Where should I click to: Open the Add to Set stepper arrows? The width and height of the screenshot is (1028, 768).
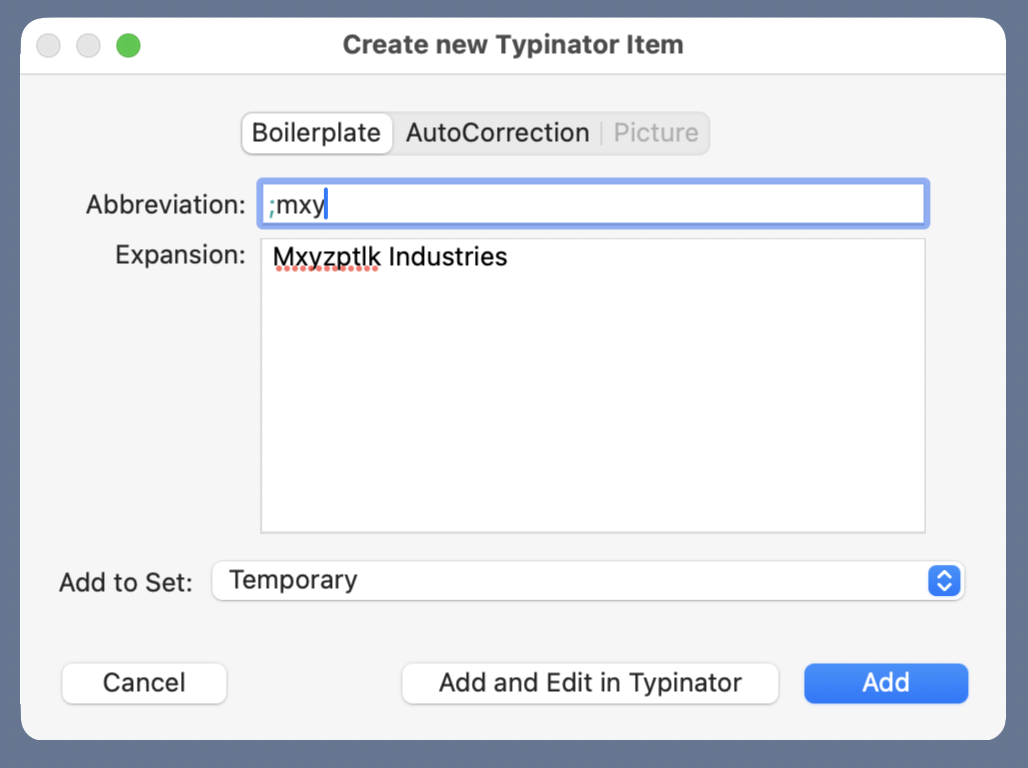pyautogui.click(x=943, y=581)
